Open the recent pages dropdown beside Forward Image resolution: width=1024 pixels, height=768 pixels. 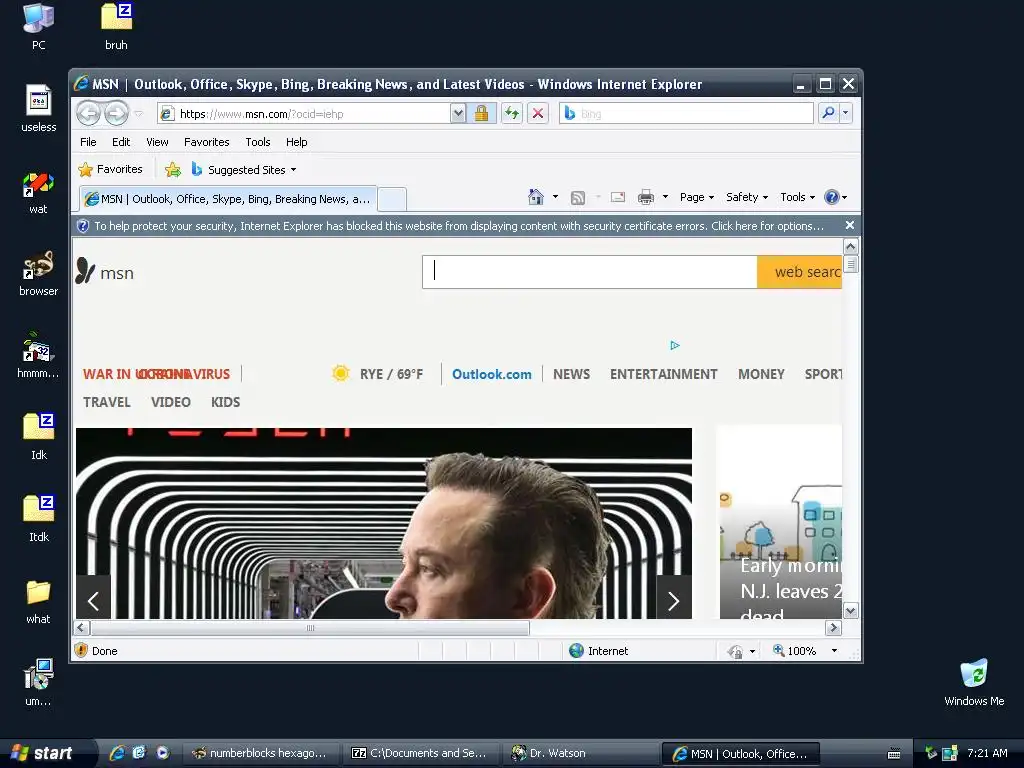click(138, 114)
